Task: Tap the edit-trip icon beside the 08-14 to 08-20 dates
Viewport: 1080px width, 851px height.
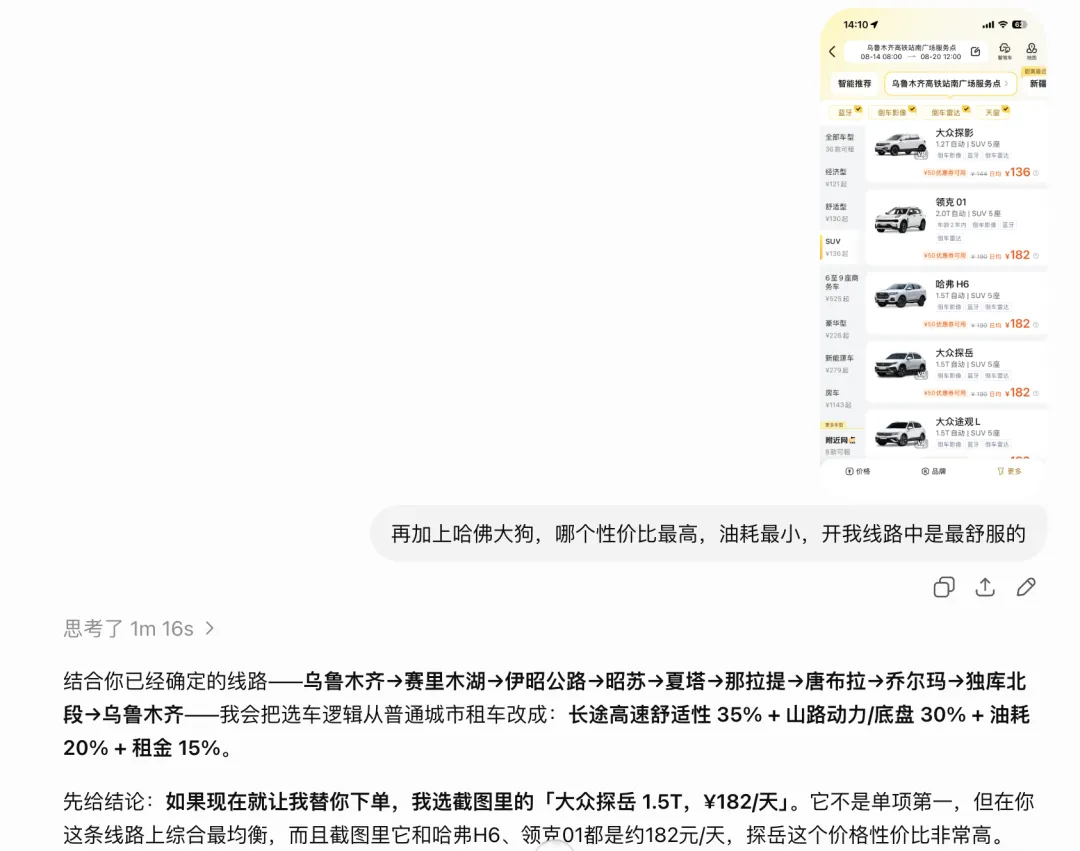Action: 975,52
